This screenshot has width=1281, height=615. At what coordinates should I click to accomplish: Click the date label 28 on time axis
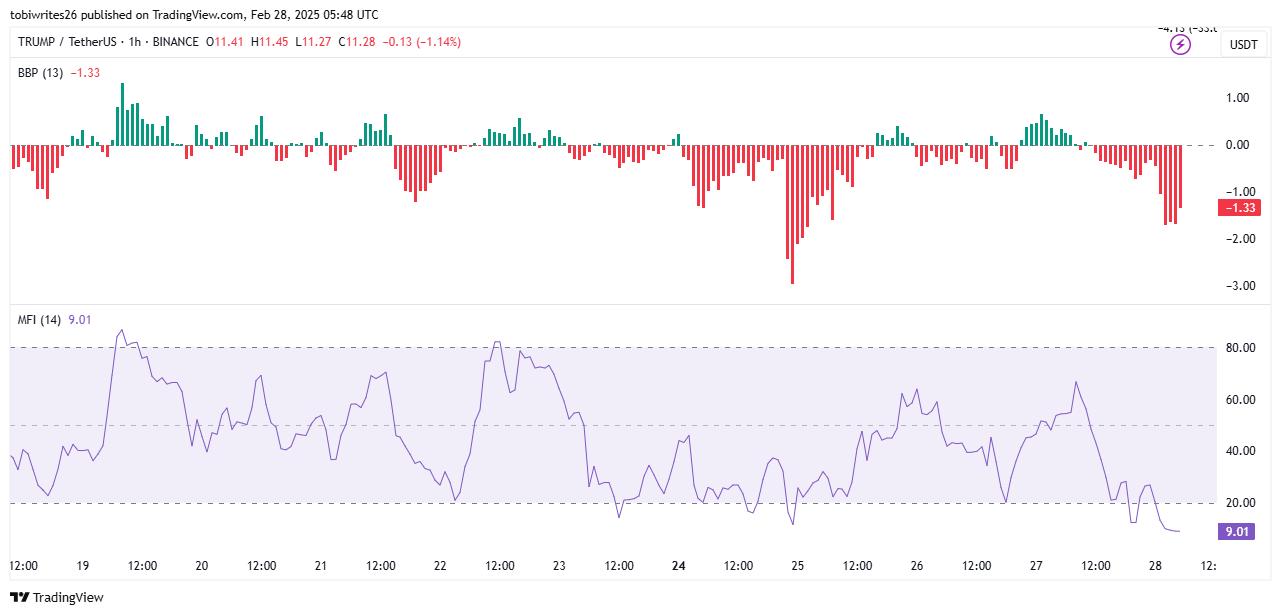click(1155, 566)
